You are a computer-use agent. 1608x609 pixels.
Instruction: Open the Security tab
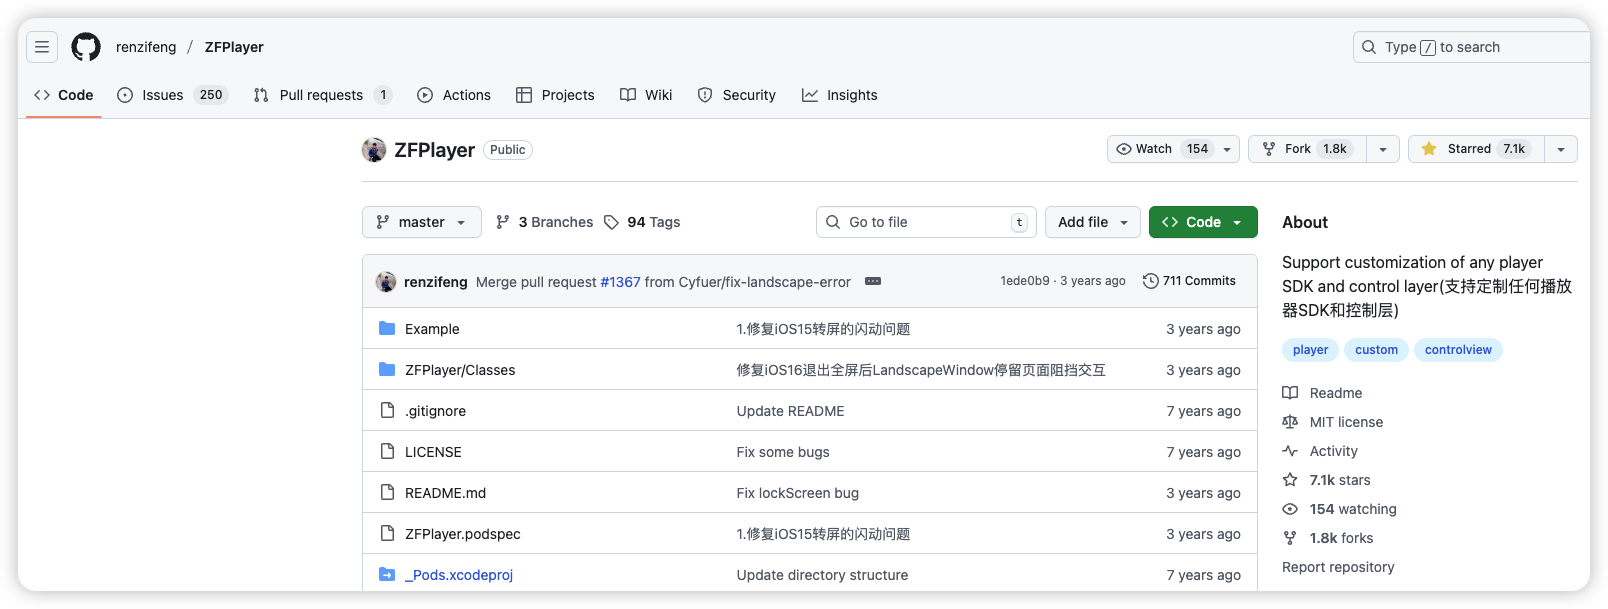[x=737, y=95]
